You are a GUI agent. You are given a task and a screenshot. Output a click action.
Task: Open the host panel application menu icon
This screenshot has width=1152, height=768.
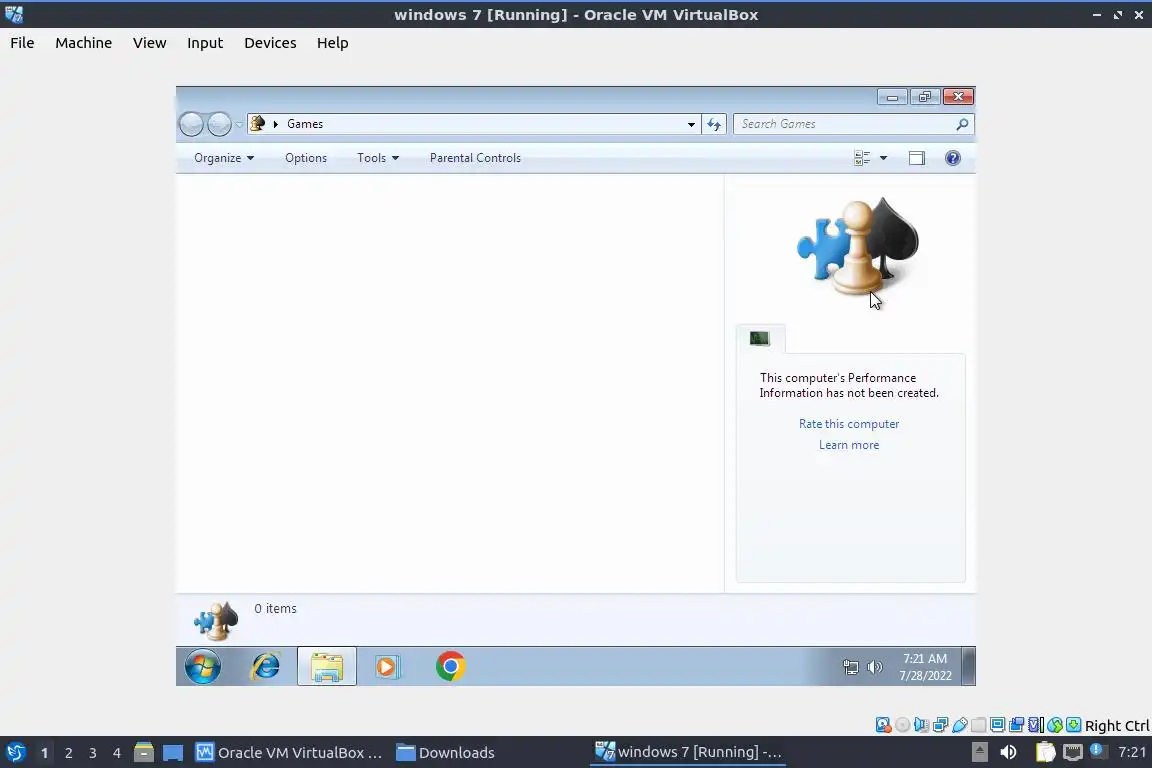tap(15, 753)
